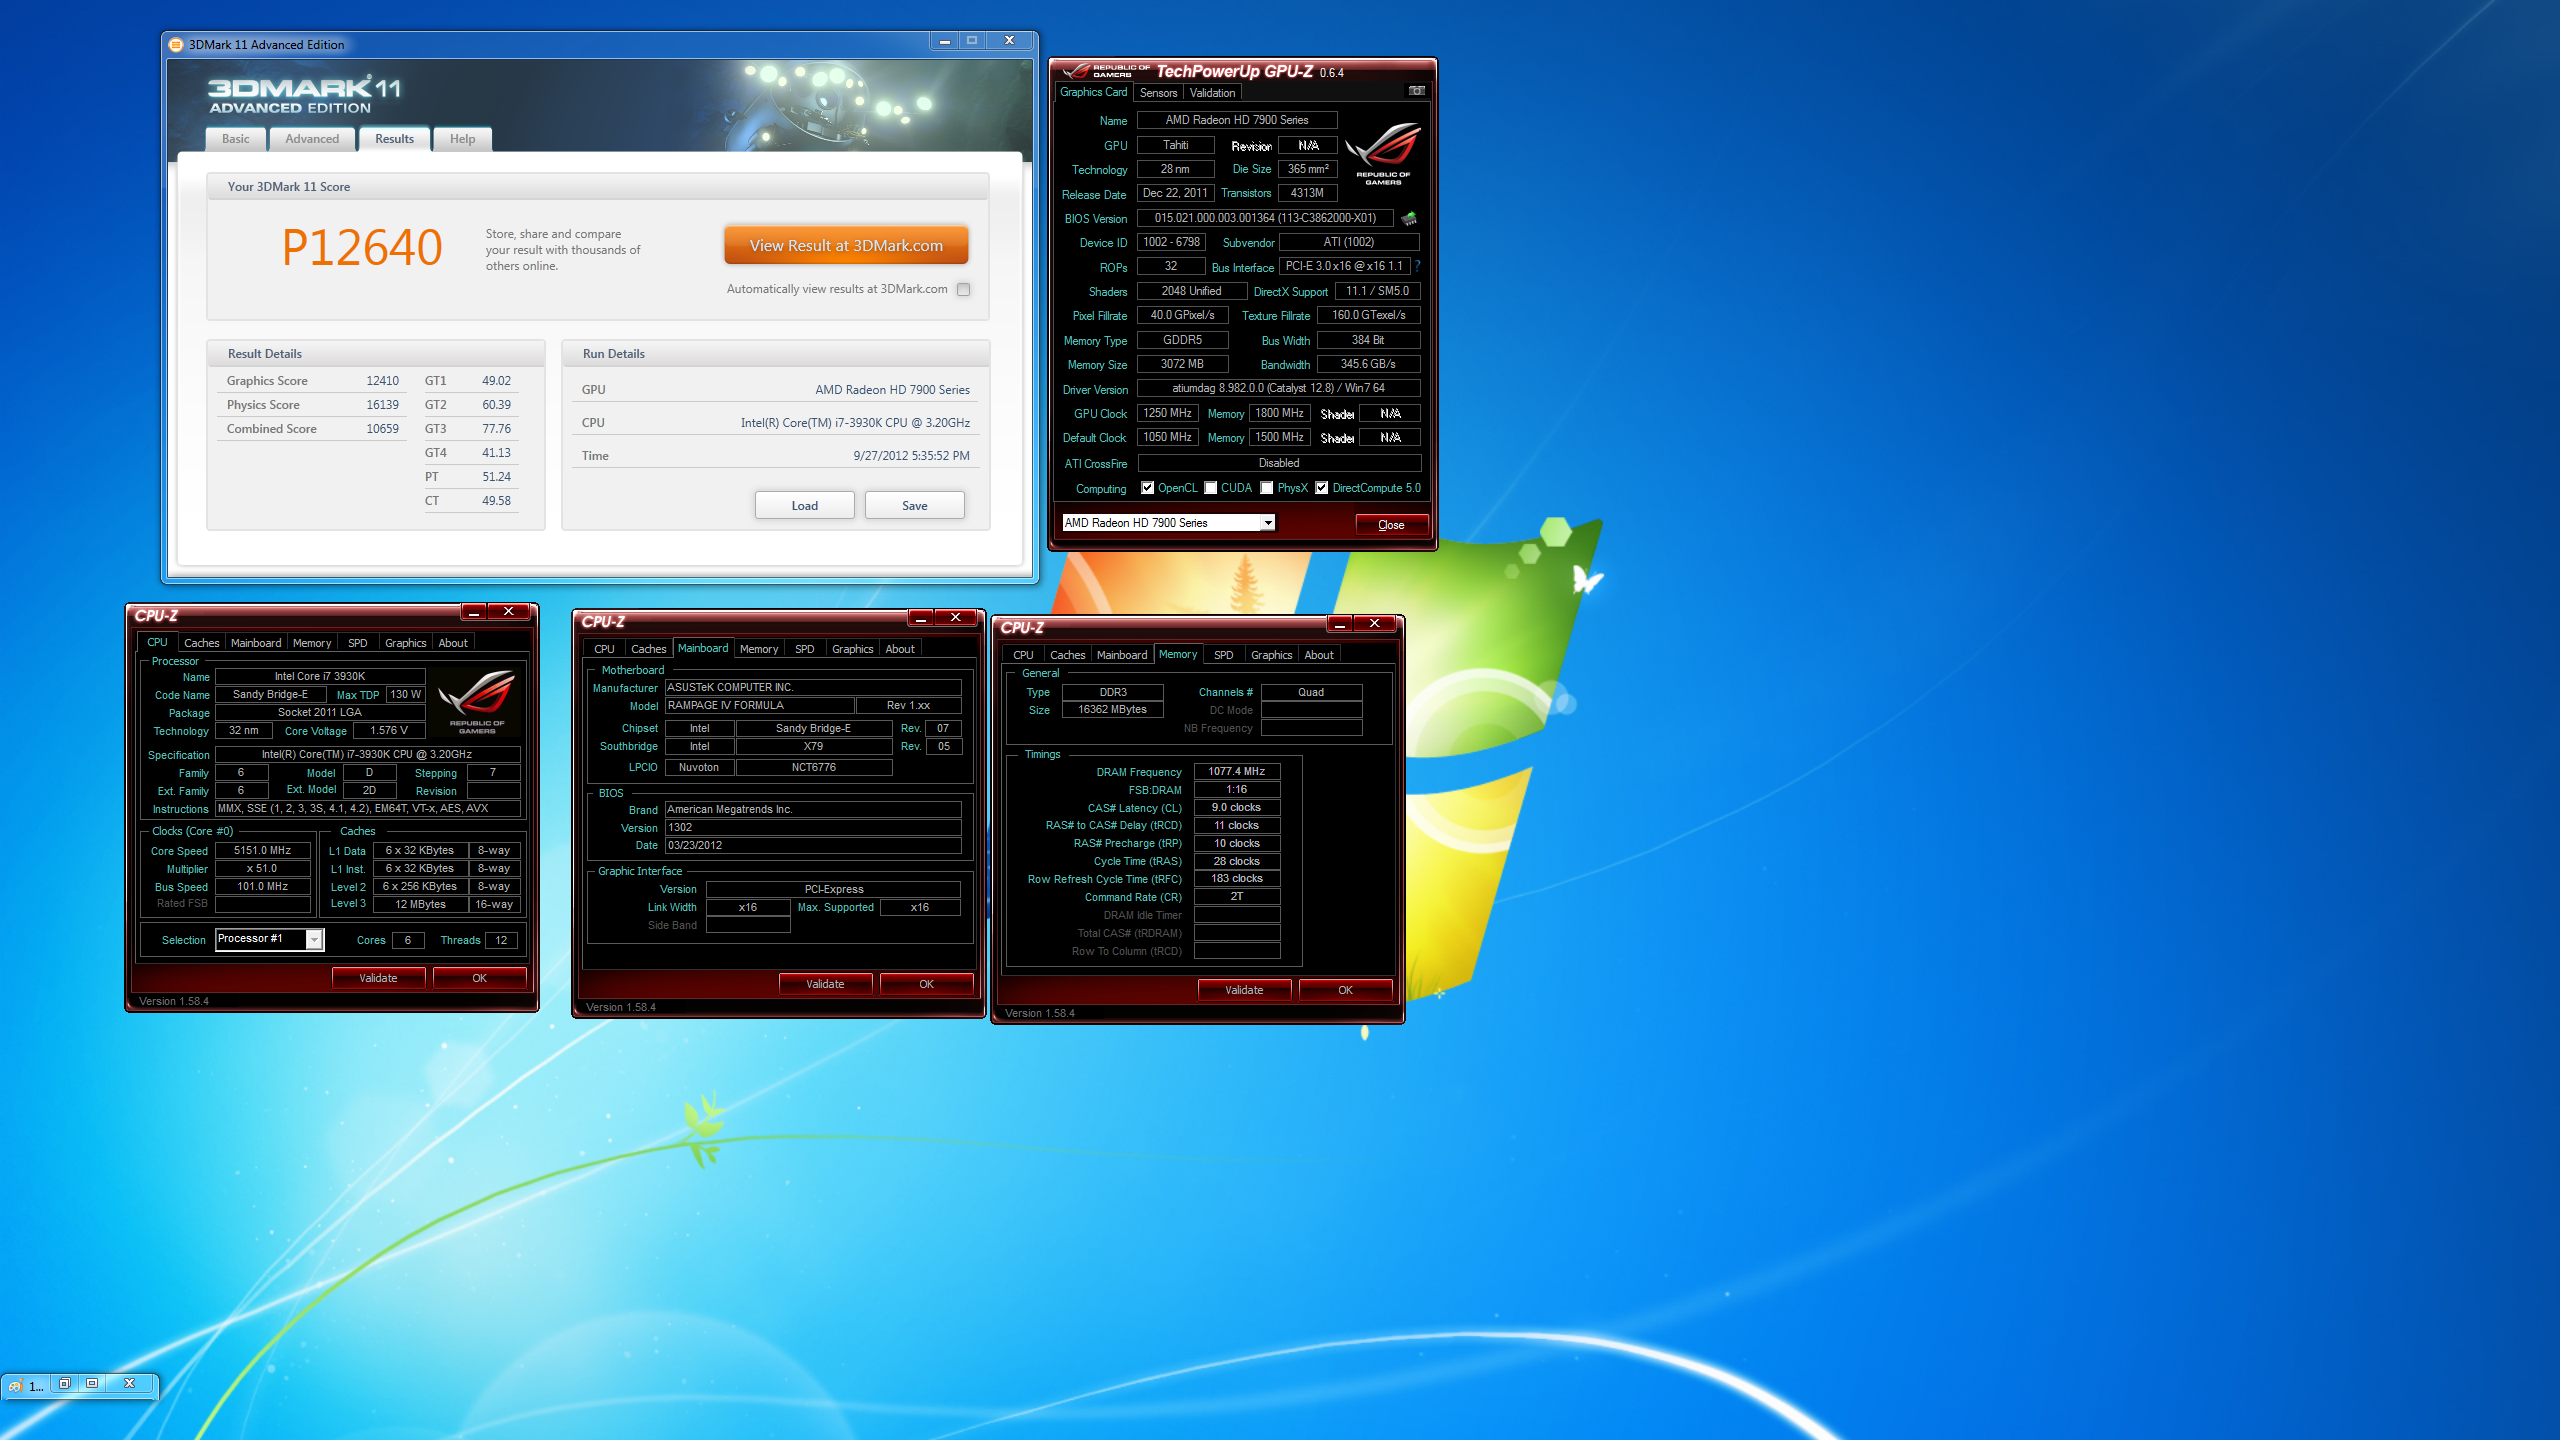Viewport: 2560px width, 1440px height.
Task: Enable automatically view results at 3DMark.com
Action: point(963,289)
